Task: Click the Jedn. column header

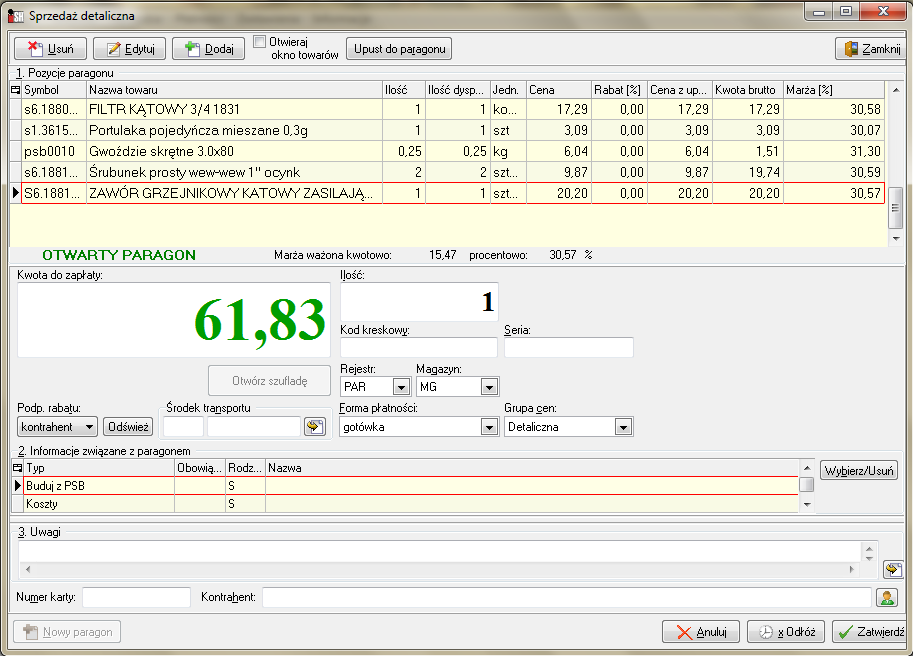Action: (508, 90)
